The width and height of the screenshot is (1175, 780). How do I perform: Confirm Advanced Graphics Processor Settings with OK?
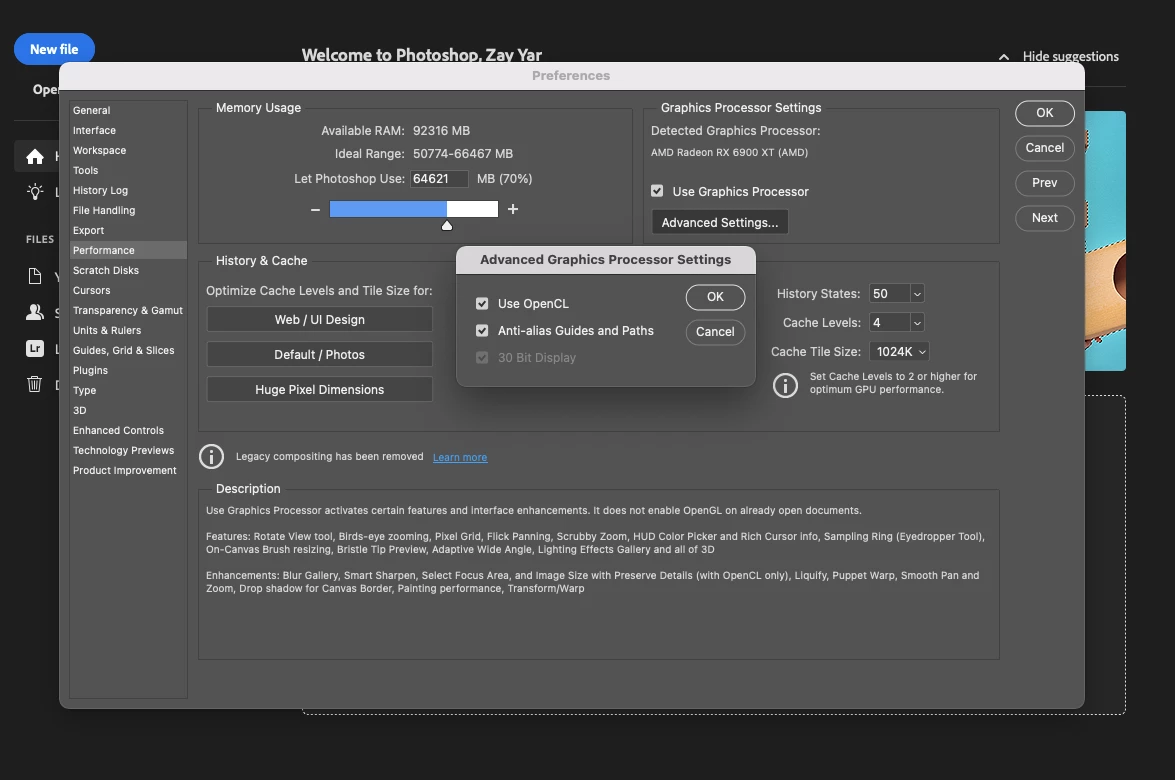coord(715,297)
